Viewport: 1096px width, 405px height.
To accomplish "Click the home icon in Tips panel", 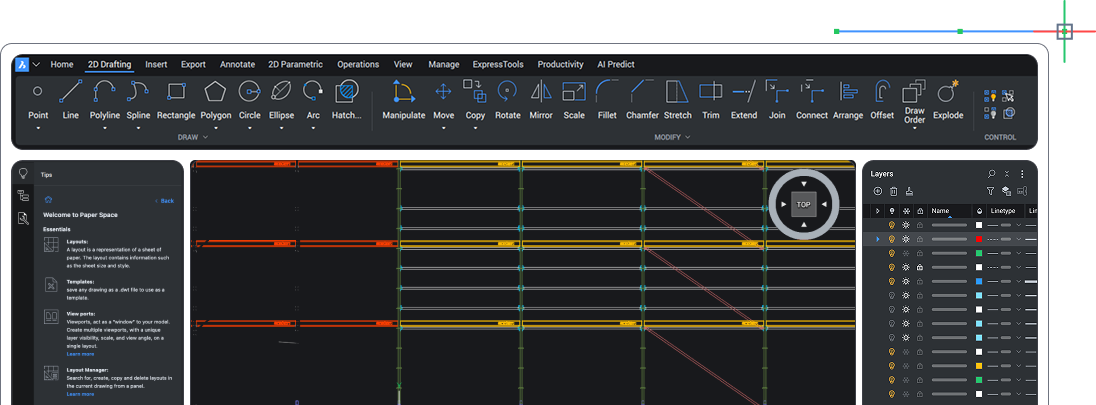I will pos(48,200).
